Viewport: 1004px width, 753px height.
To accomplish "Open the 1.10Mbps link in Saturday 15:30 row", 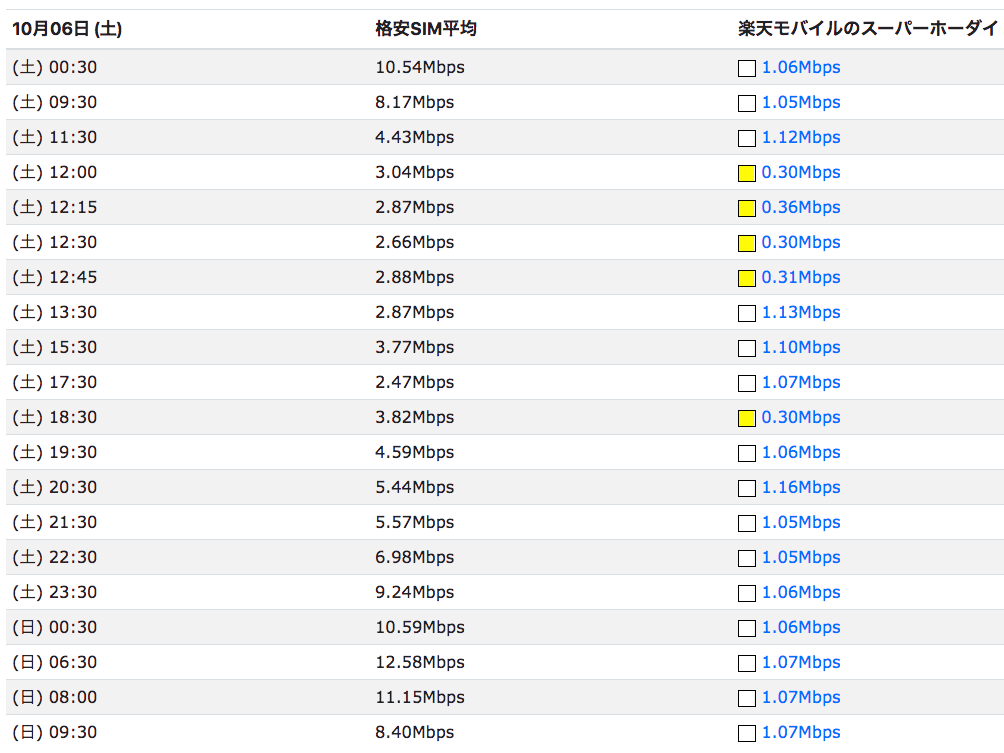I will tap(800, 347).
